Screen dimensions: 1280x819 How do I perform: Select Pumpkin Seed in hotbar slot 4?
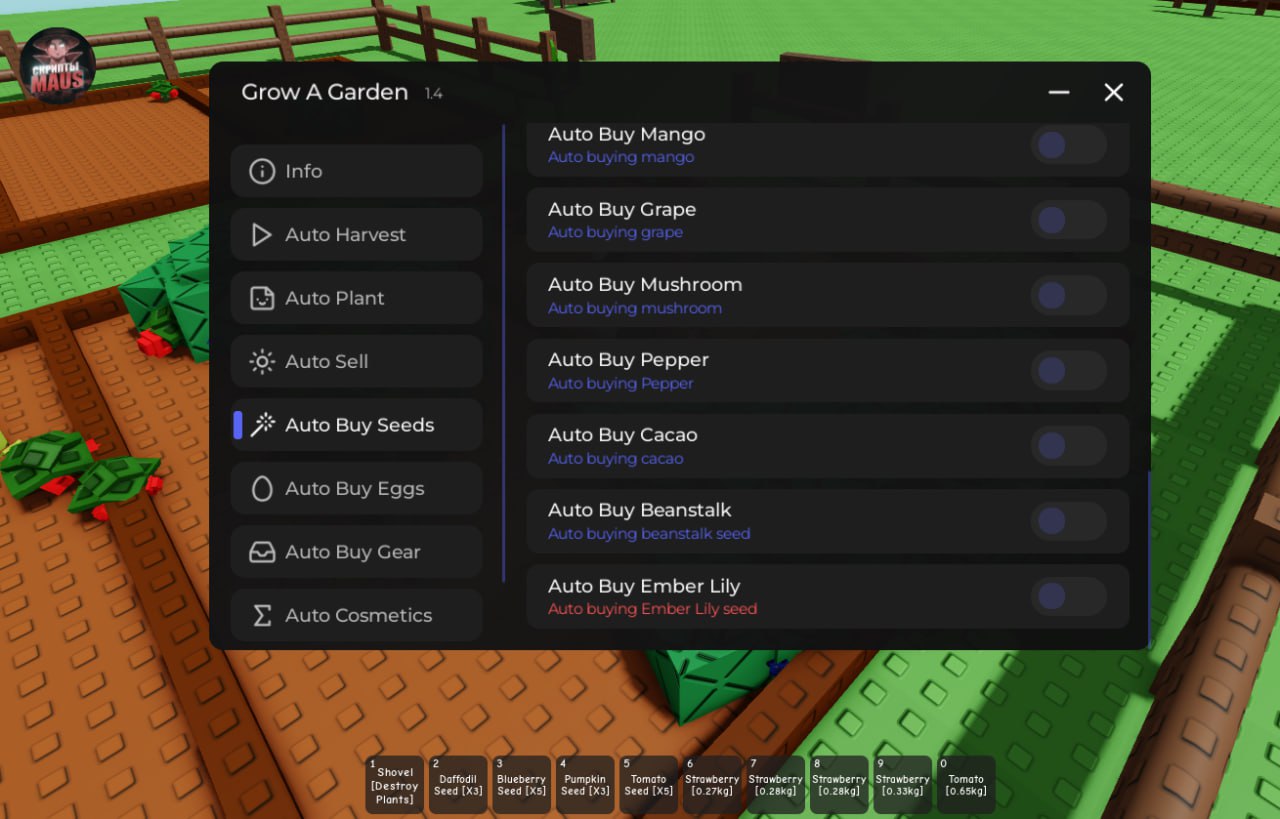coord(585,785)
